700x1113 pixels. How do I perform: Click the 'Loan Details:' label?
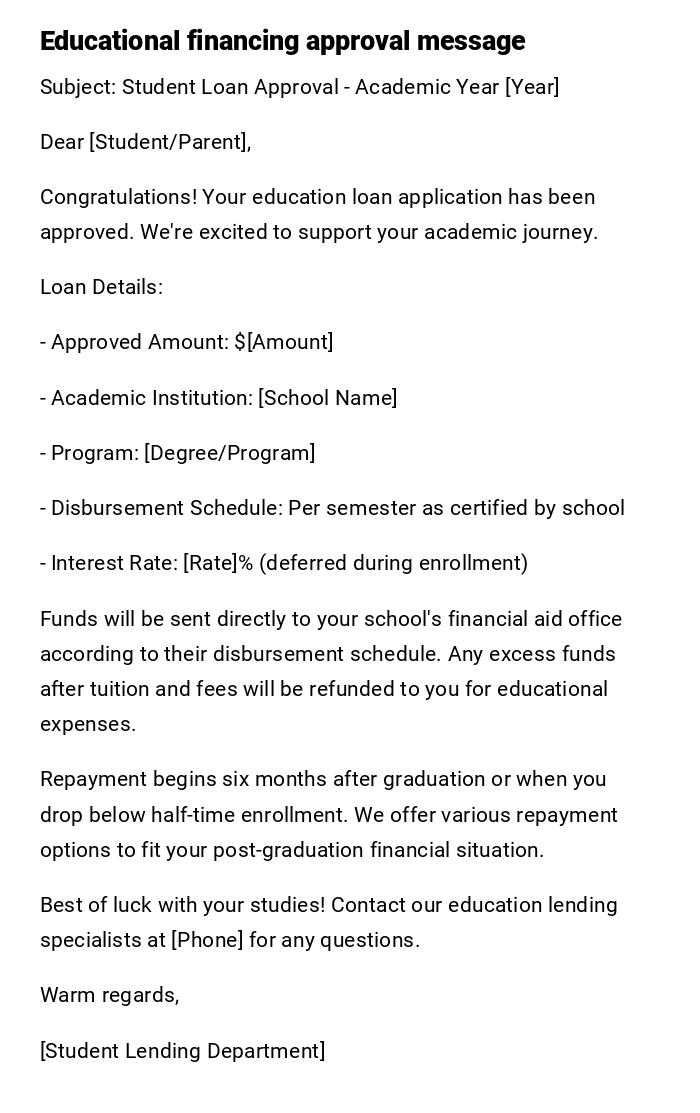click(x=101, y=287)
